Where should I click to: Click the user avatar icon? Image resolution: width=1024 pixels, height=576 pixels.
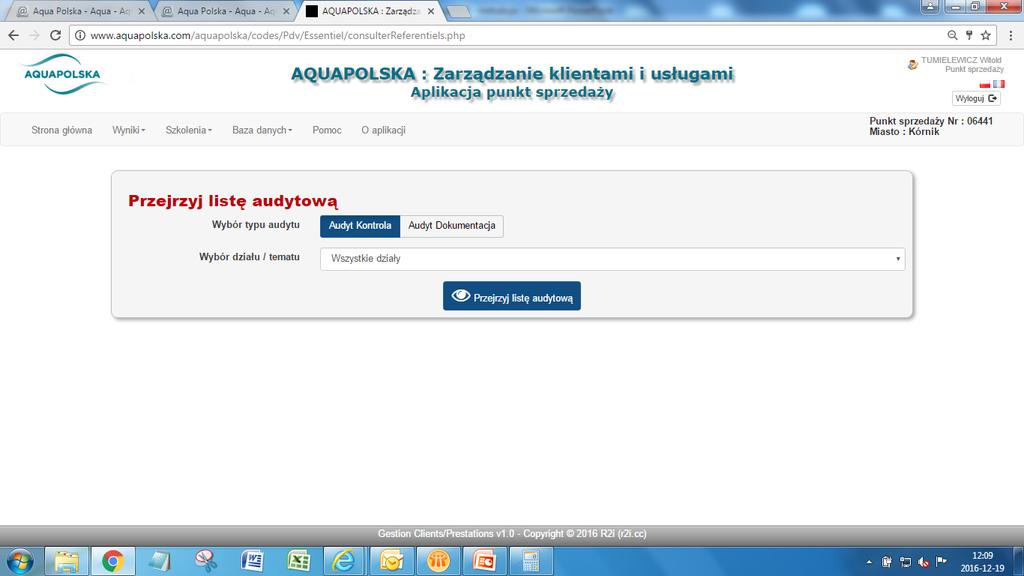pyautogui.click(x=912, y=65)
